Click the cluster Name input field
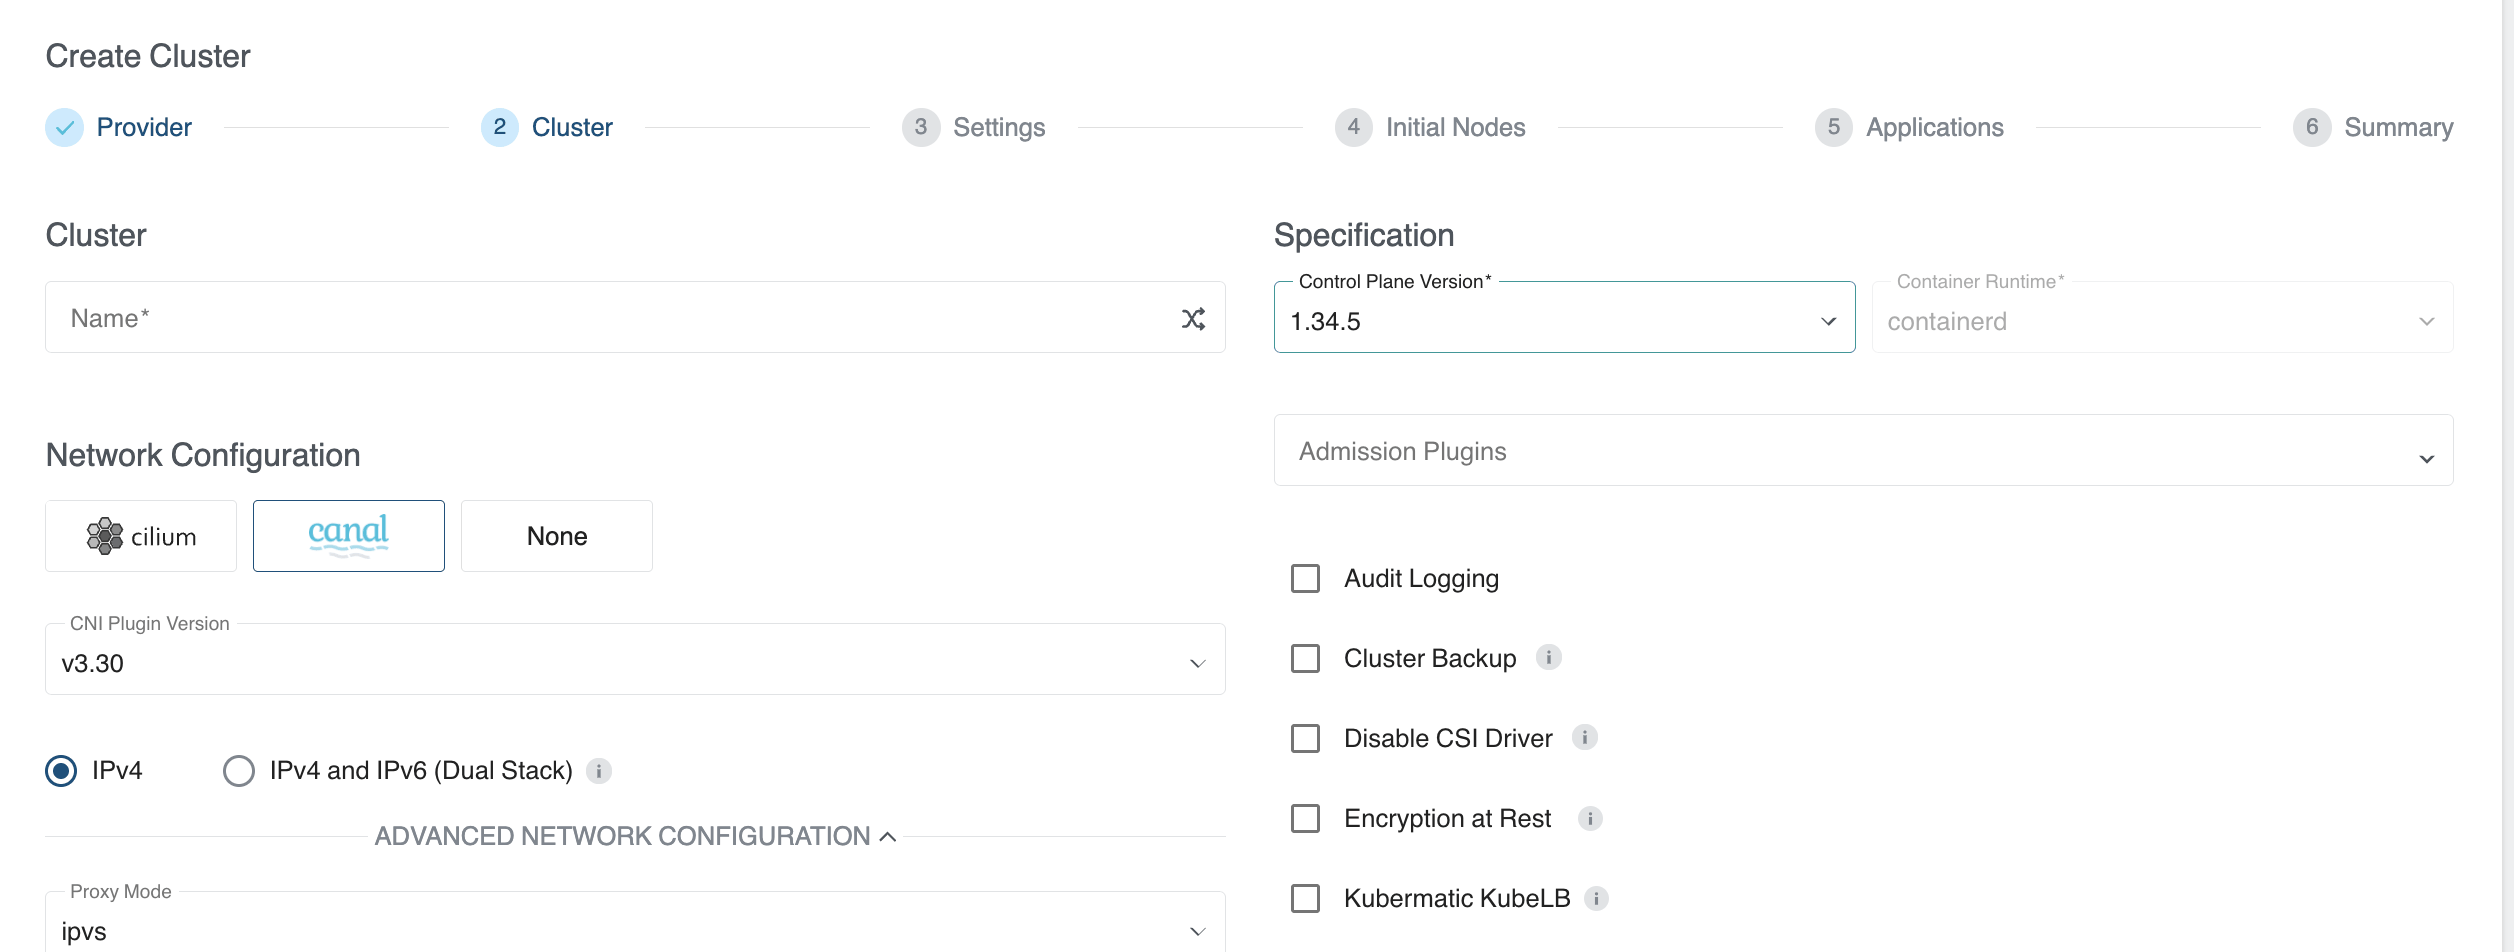This screenshot has height=952, width=2514. coord(610,319)
